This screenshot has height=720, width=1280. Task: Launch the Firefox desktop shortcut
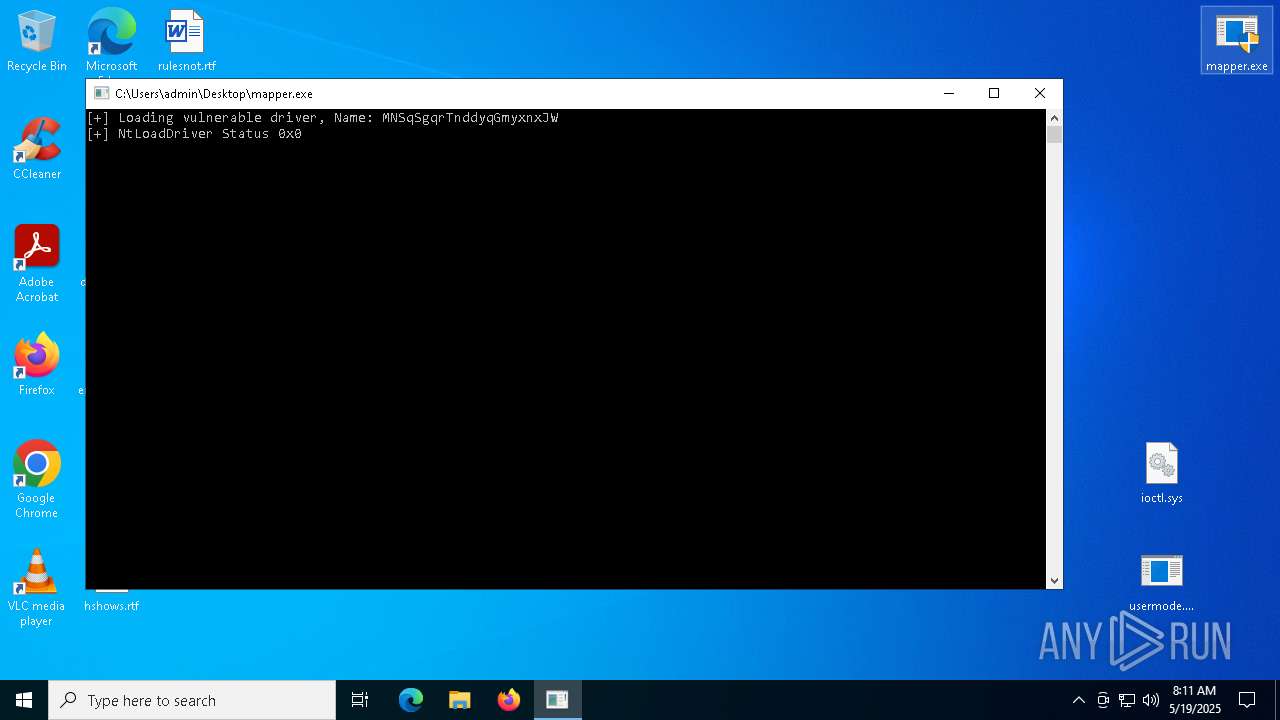[37, 365]
